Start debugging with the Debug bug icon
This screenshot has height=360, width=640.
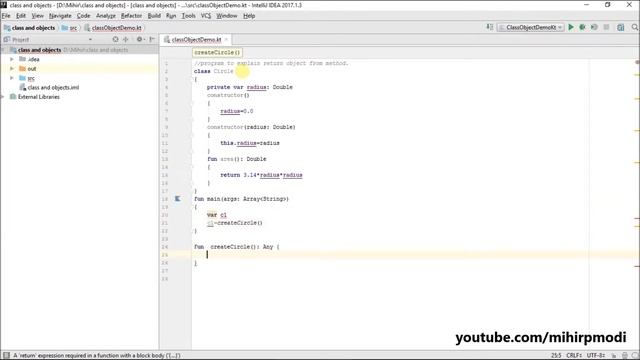coord(582,27)
